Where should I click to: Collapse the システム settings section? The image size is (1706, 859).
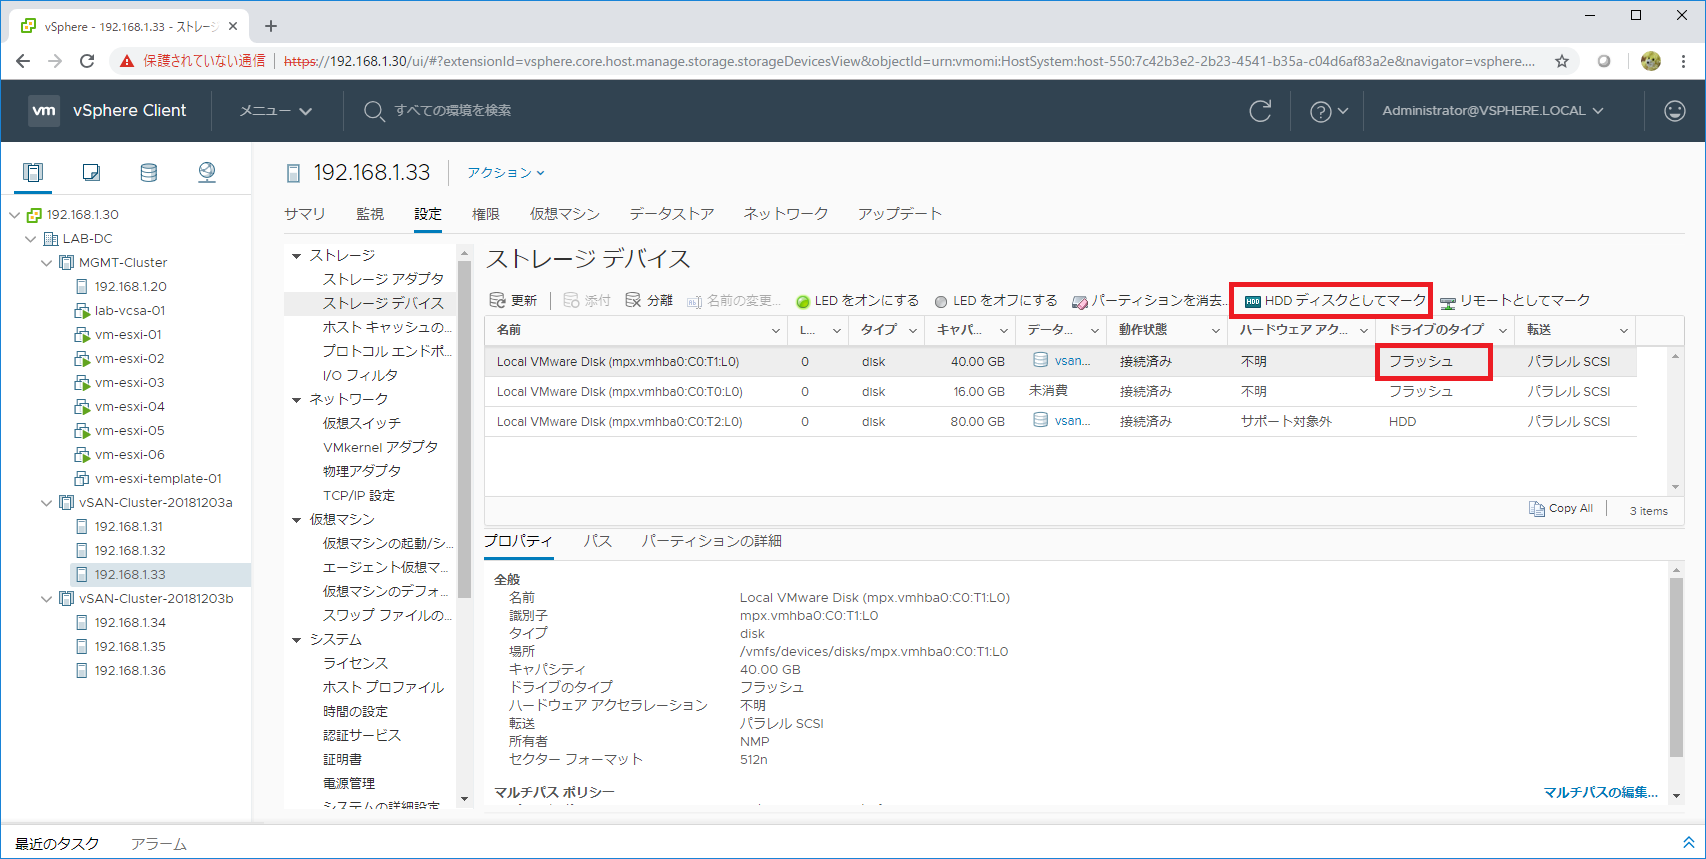[x=297, y=640]
